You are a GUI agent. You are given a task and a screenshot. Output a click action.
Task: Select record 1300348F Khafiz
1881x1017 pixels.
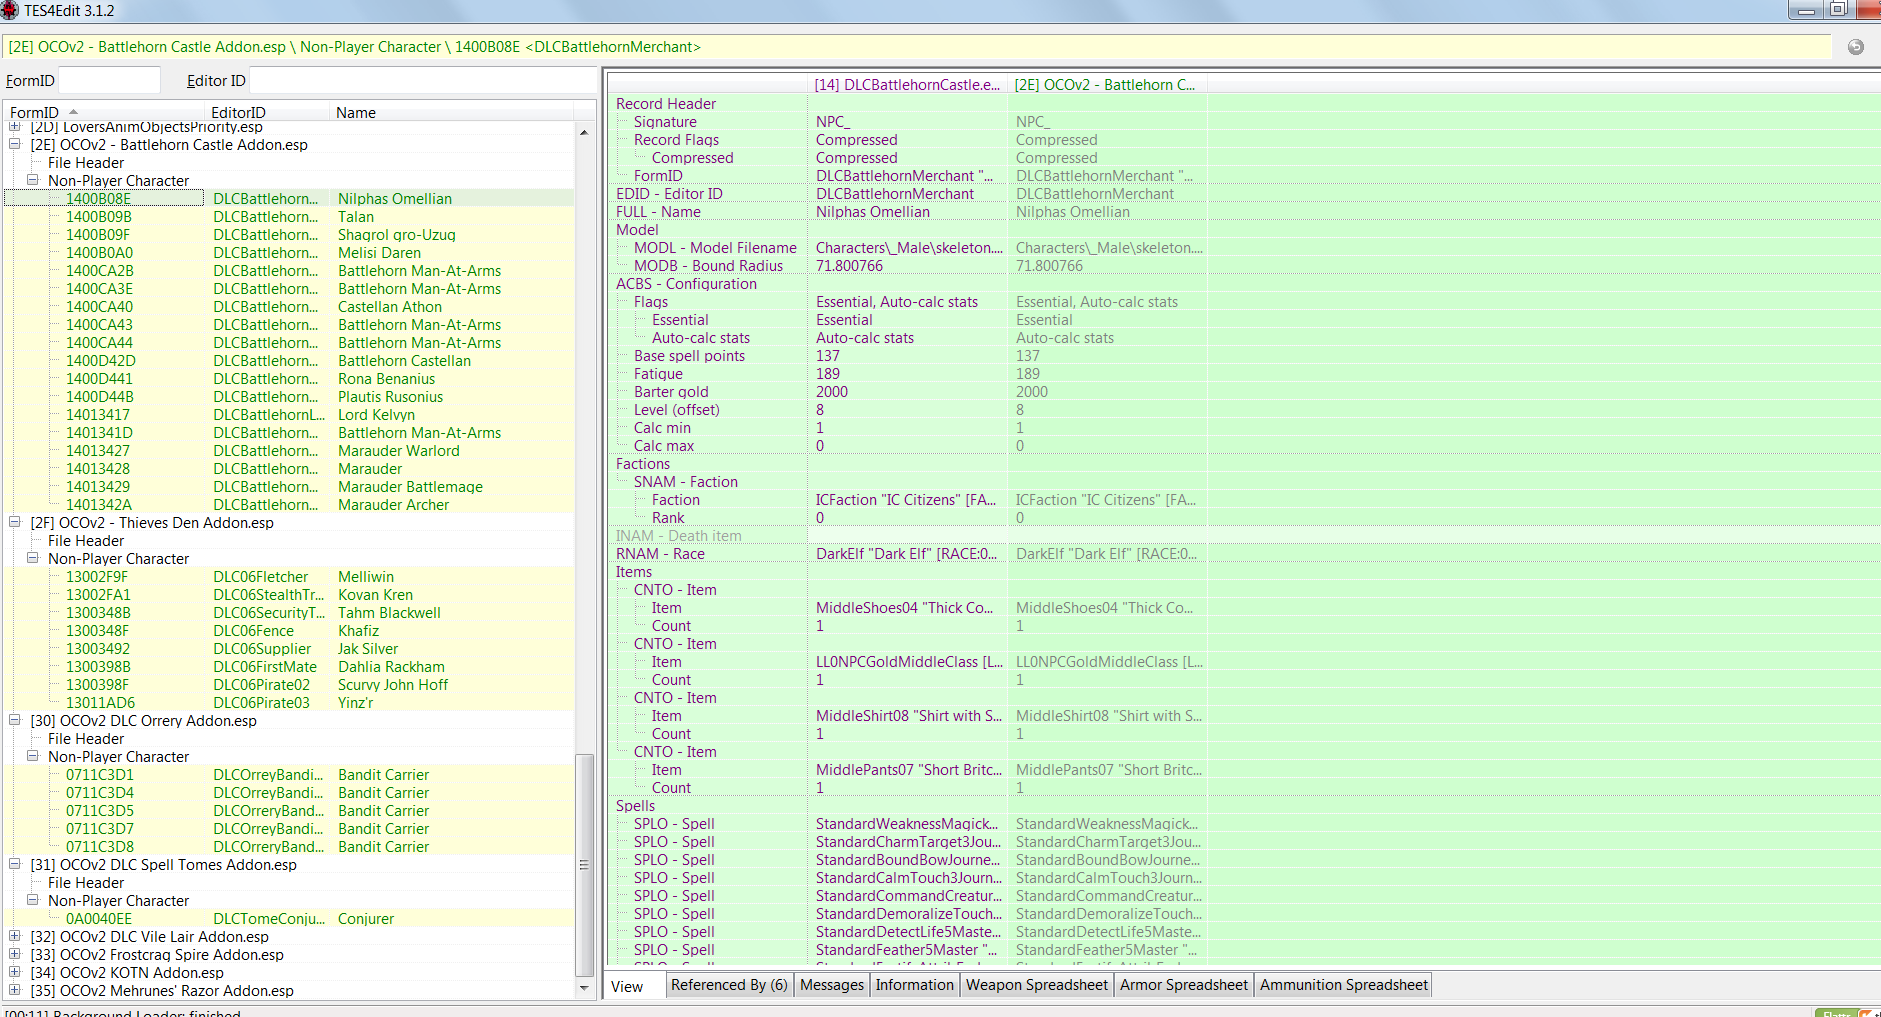click(290, 630)
